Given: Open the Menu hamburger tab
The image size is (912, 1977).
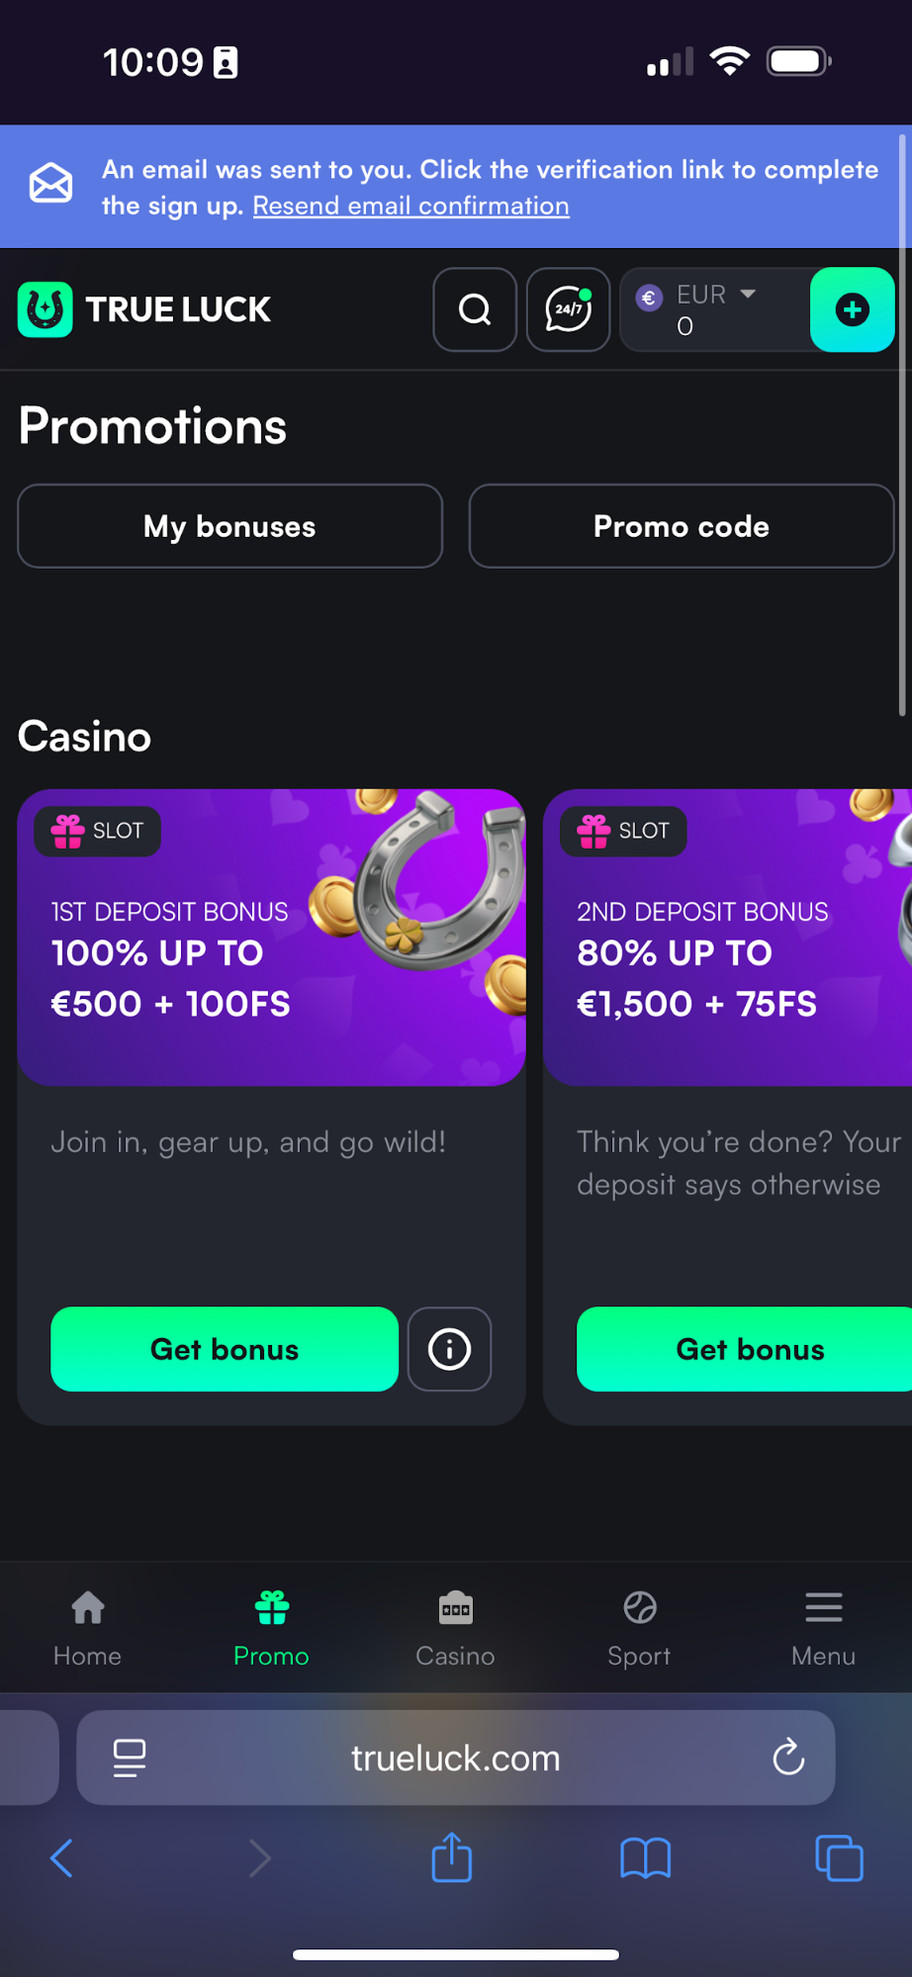Looking at the screenshot, I should click(823, 1628).
